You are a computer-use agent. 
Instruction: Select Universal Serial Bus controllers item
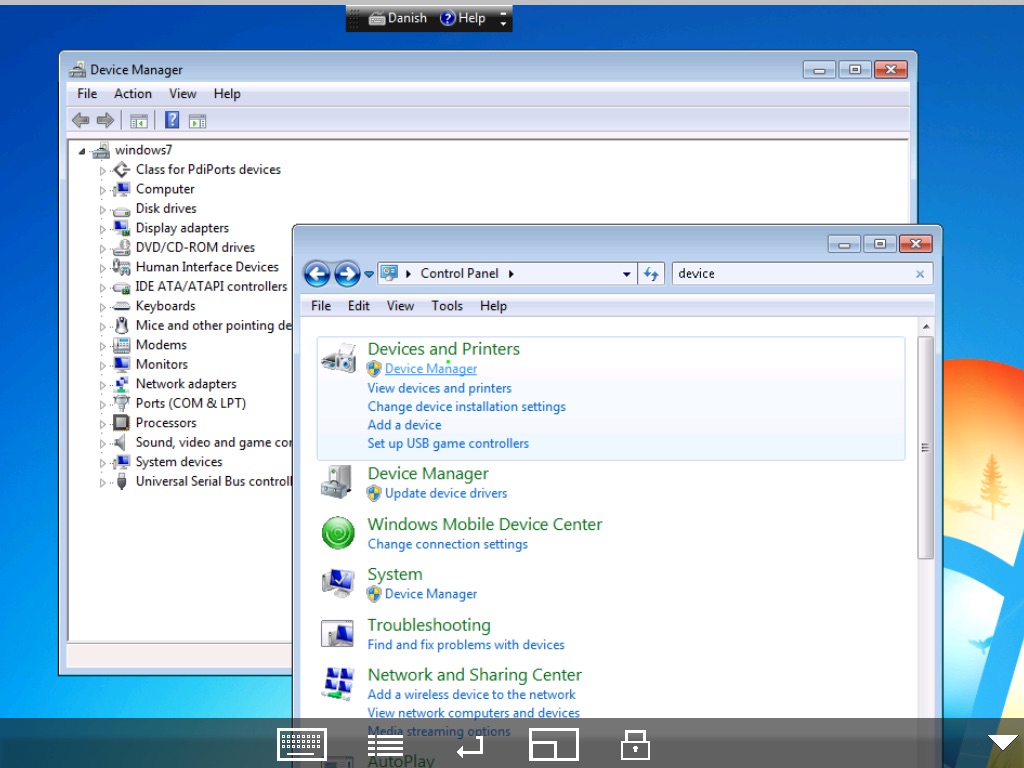pos(214,481)
